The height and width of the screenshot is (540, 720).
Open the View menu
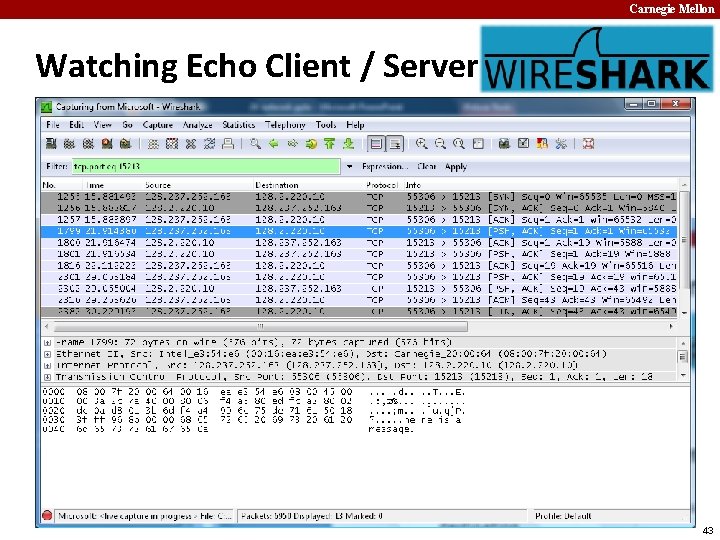coord(102,124)
